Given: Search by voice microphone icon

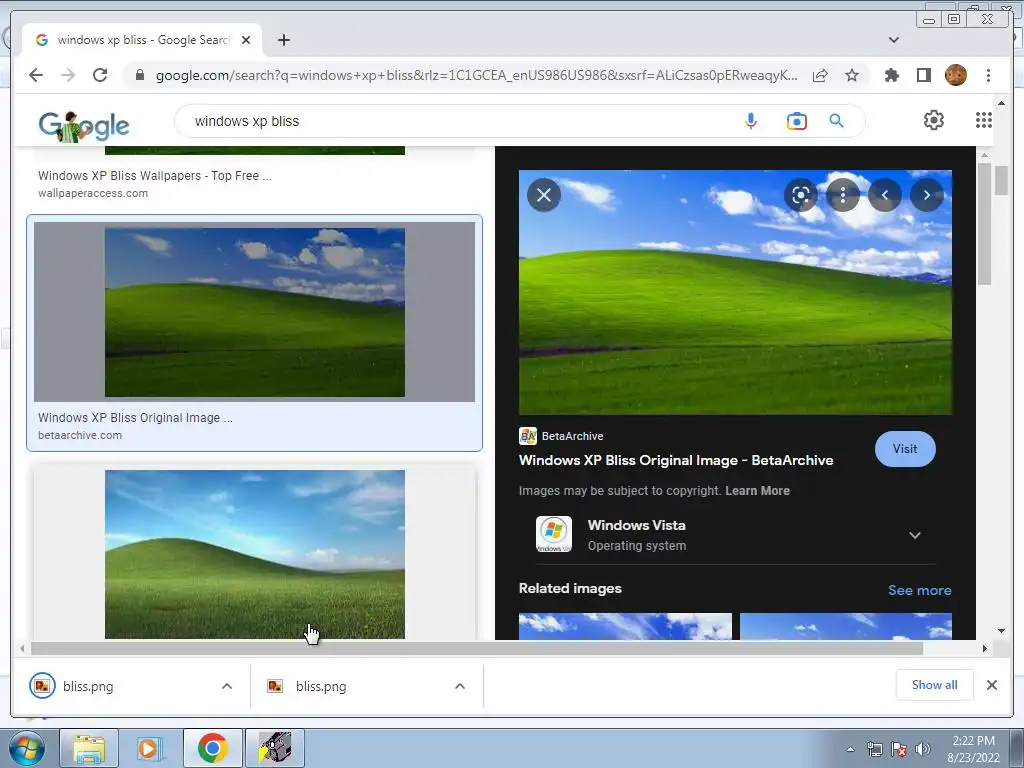Looking at the screenshot, I should pos(751,121).
